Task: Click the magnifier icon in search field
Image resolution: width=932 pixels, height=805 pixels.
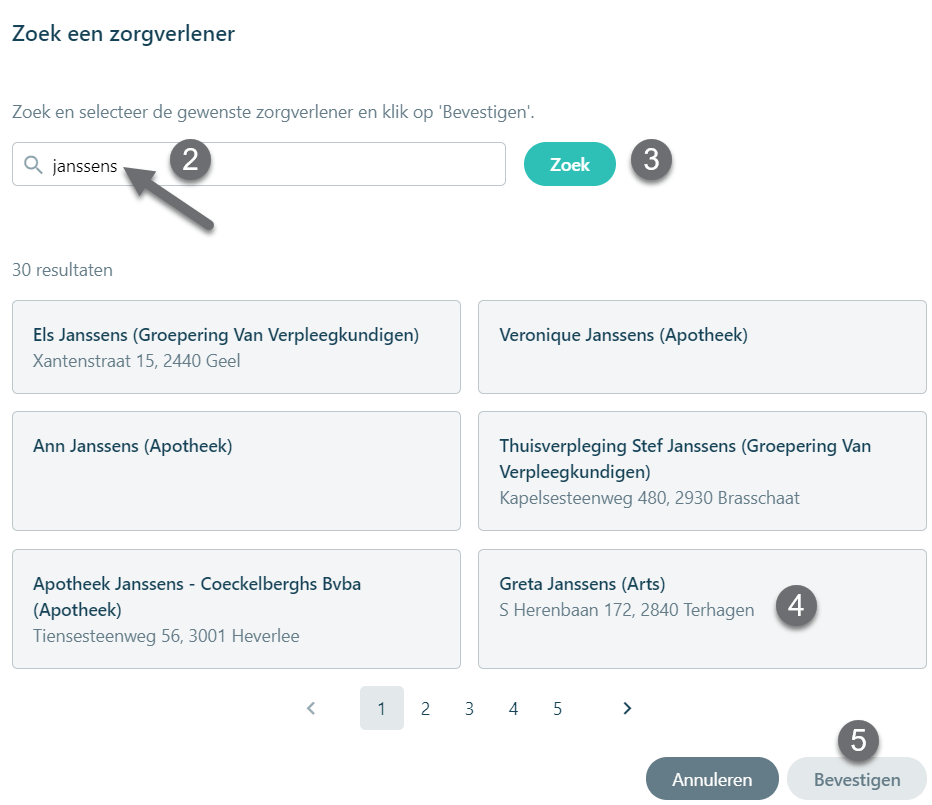Action: tap(33, 165)
